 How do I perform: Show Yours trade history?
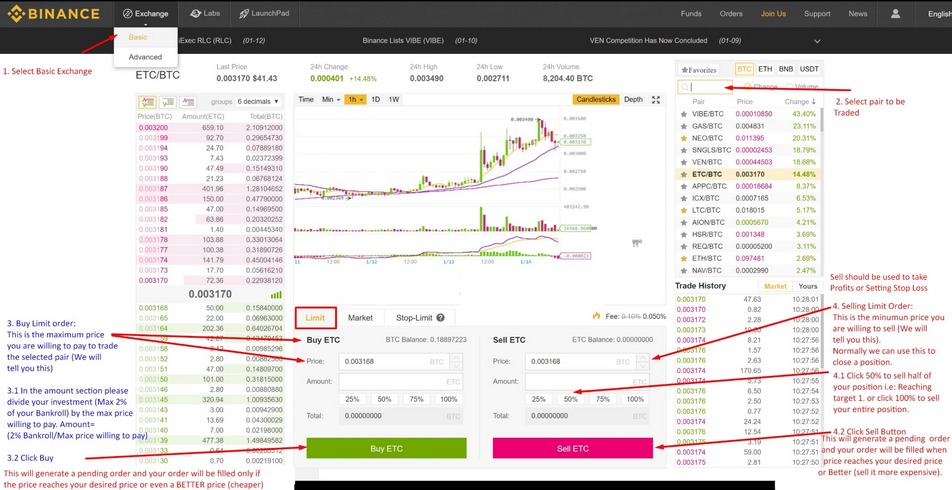pos(808,286)
